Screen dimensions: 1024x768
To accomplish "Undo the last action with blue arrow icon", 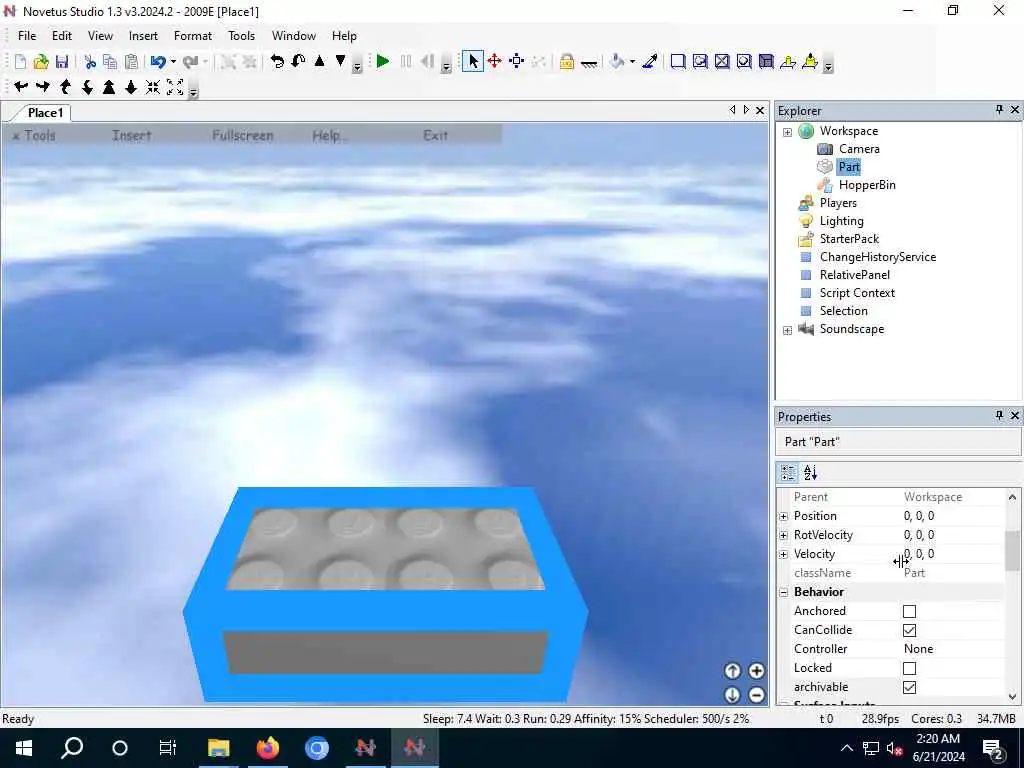I will [158, 61].
